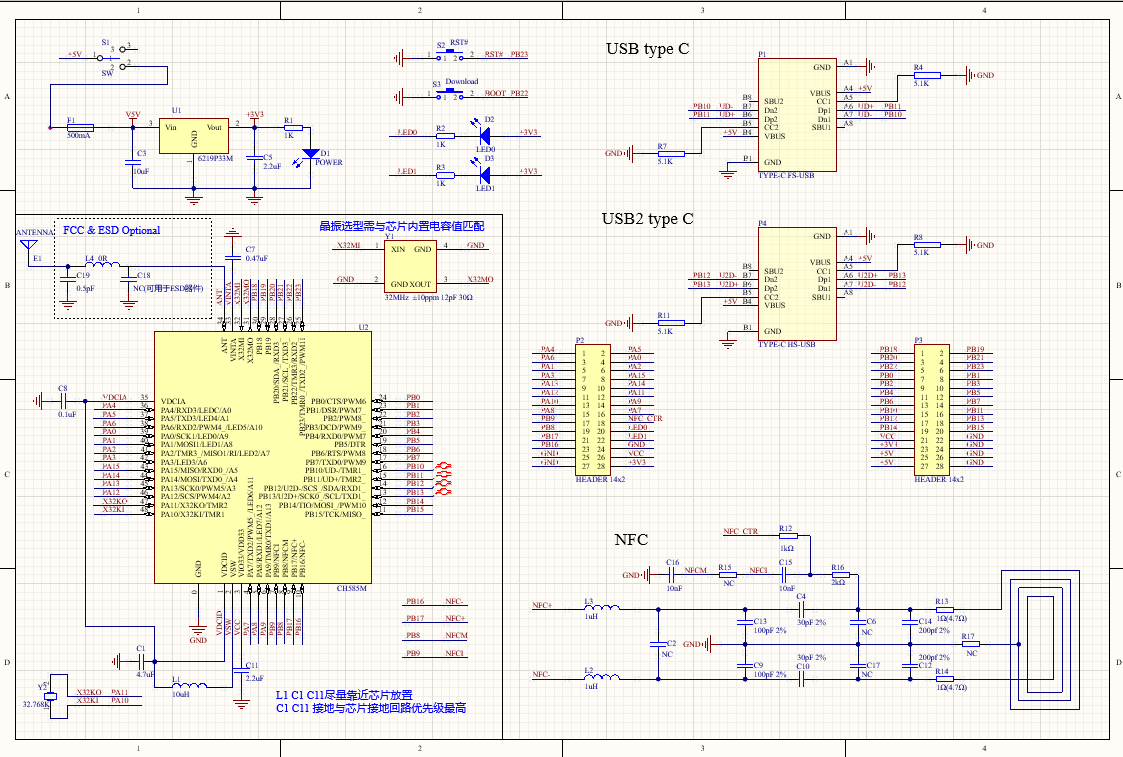The width and height of the screenshot is (1123, 757).
Task: Select resistor R1 1K near +3V3
Action: (x=294, y=128)
